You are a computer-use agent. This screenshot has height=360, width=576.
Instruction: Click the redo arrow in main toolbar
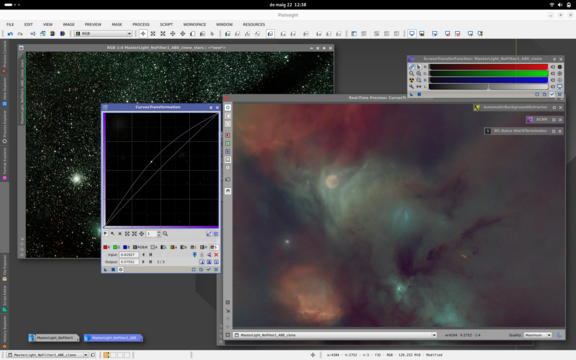click(x=20, y=33)
